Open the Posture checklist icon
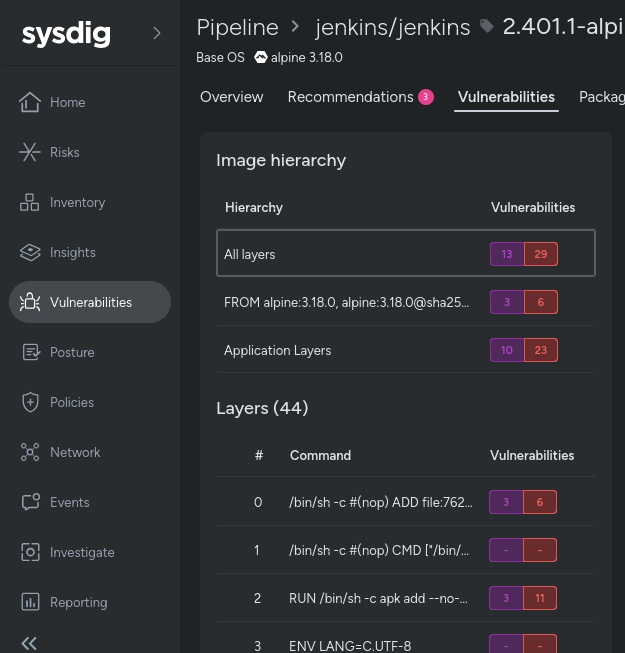 pyautogui.click(x=31, y=352)
